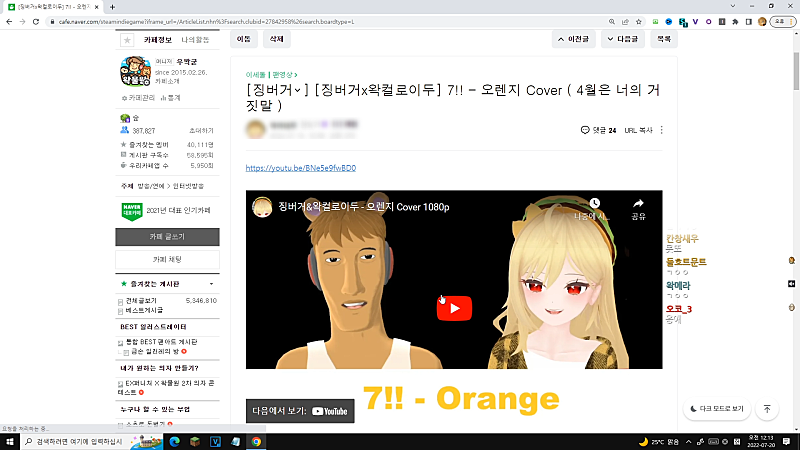
Task: Open Microsoft Edge from the taskbar
Action: (174, 442)
